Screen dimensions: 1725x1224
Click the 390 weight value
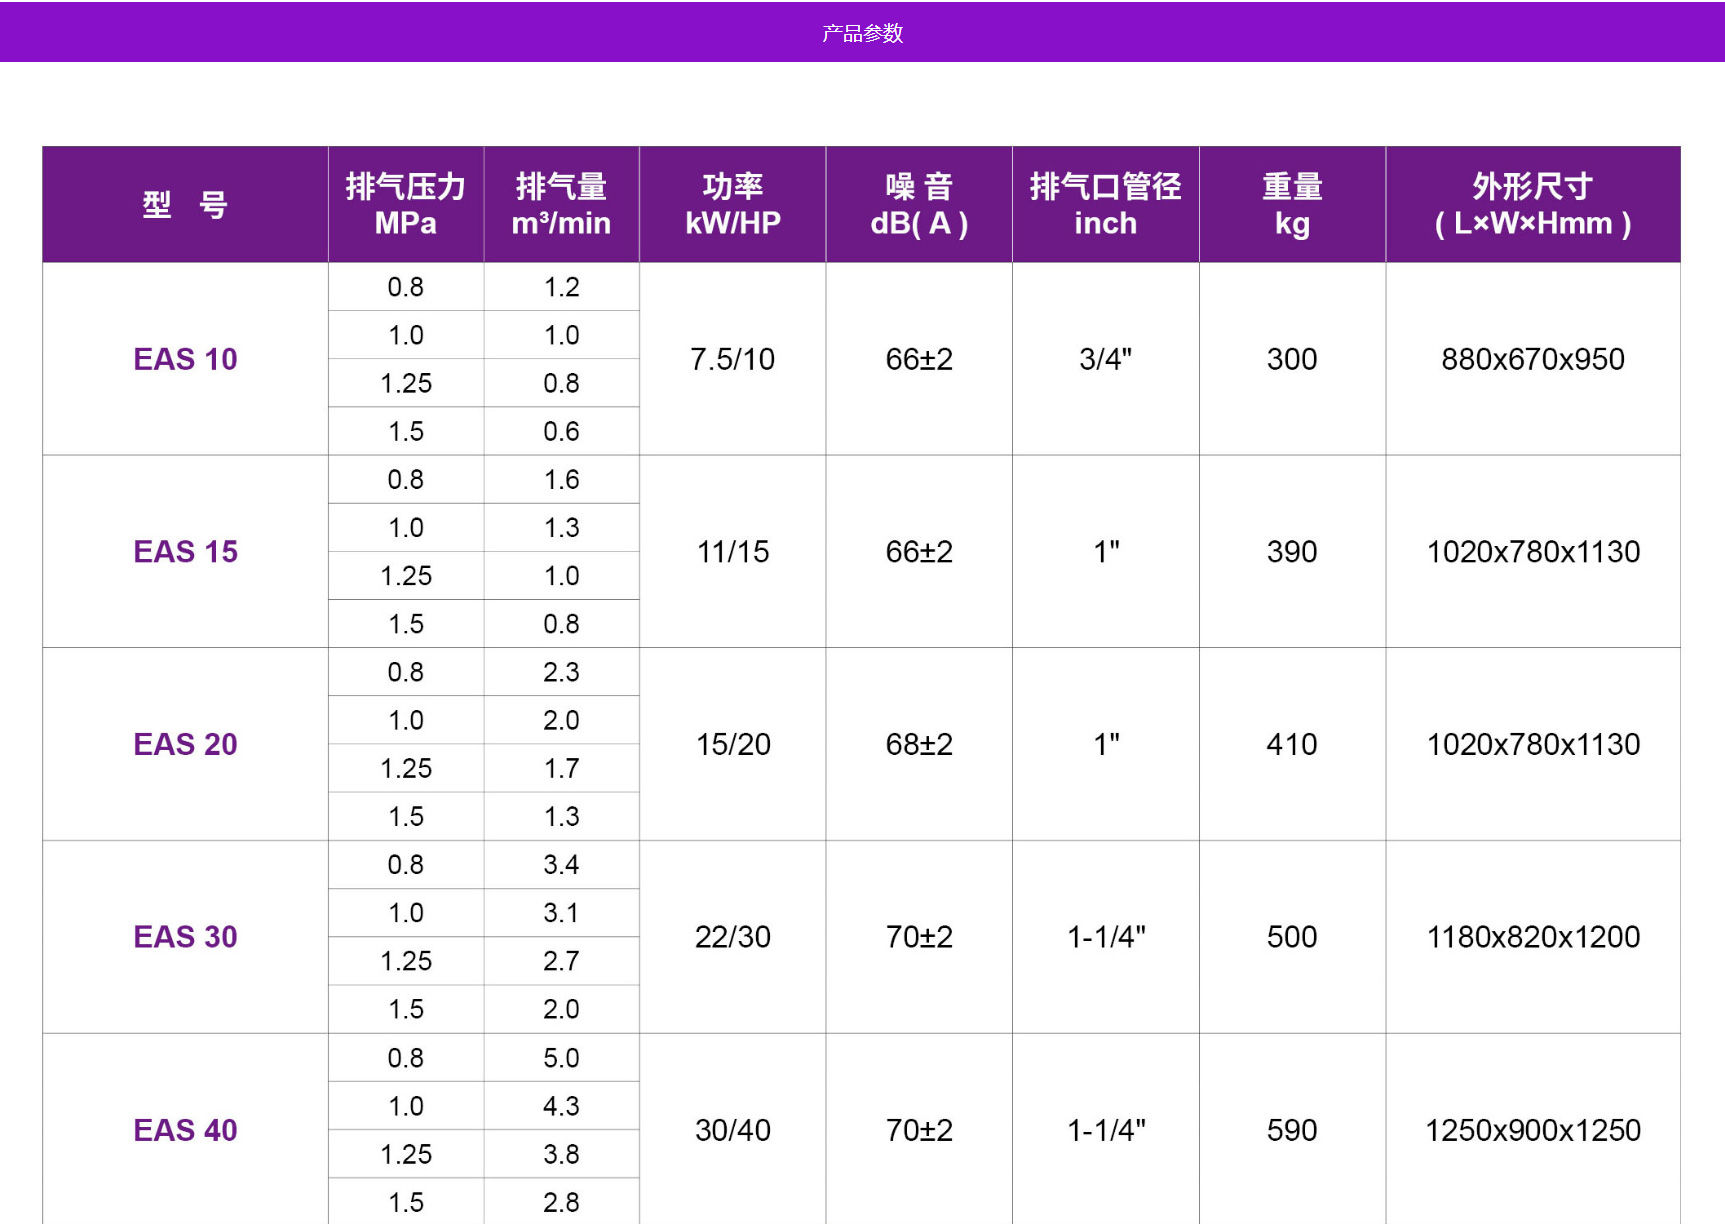tap(1292, 551)
